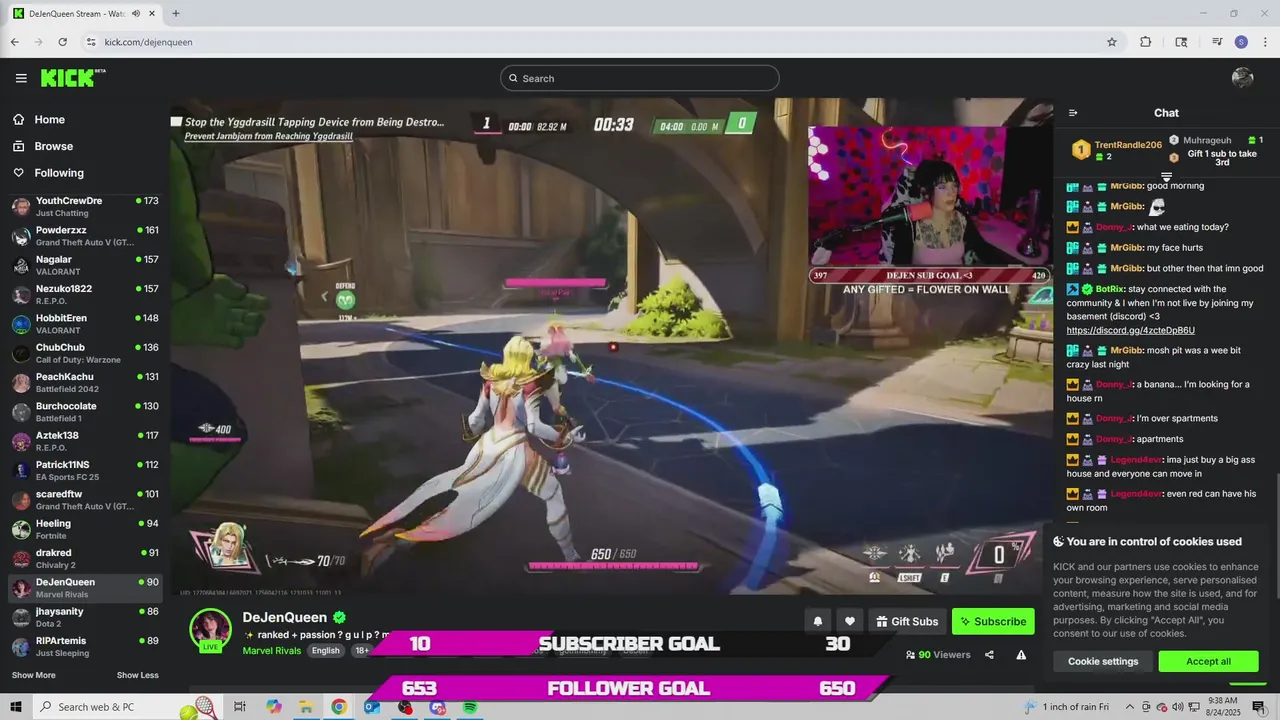
Task: Open Chrome extensions puzzle icon
Action: coord(1146,42)
